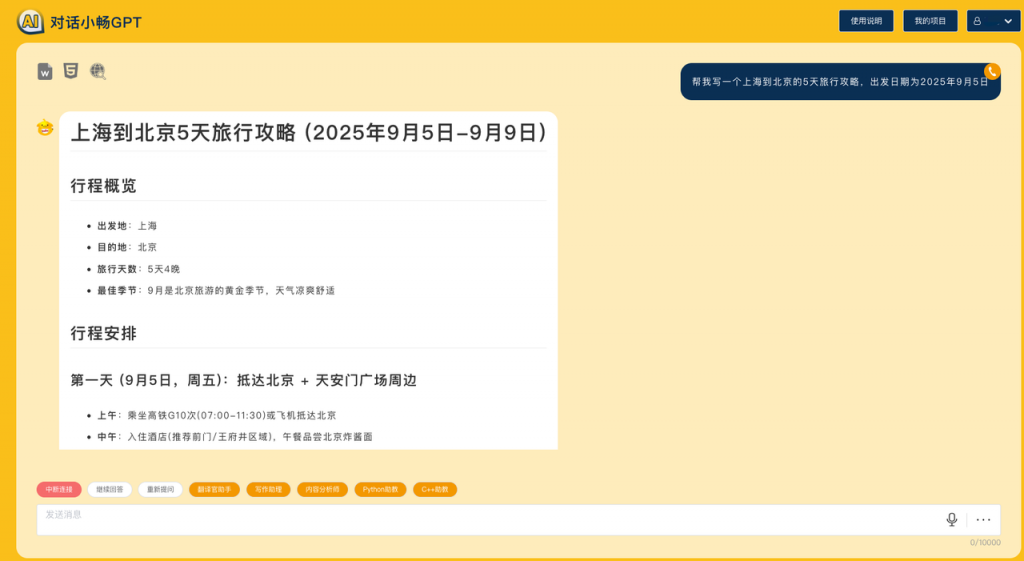Screen dimensions: 1024x561
Task: Open 使用说明 in the top bar
Action: [865, 21]
